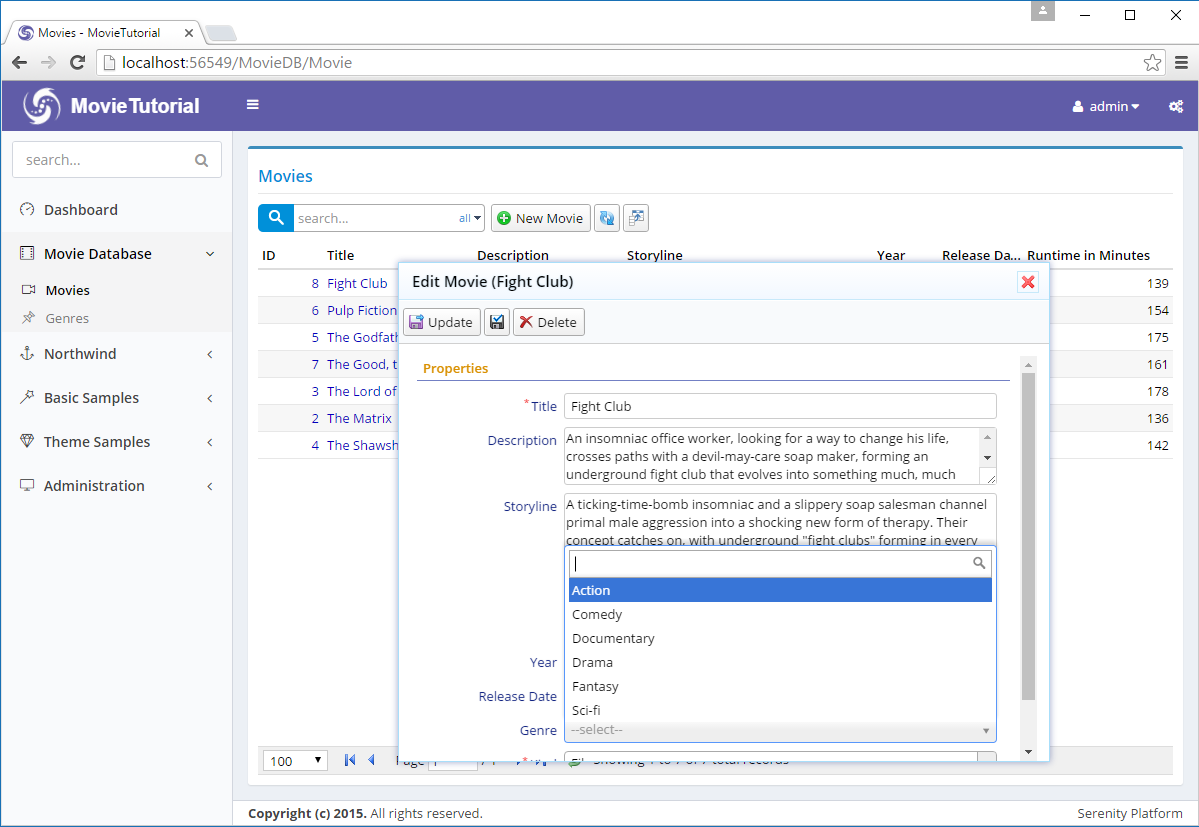Screen dimensions: 1199x827
Task: Click the refresh icon beside New Movie
Action: [607, 218]
